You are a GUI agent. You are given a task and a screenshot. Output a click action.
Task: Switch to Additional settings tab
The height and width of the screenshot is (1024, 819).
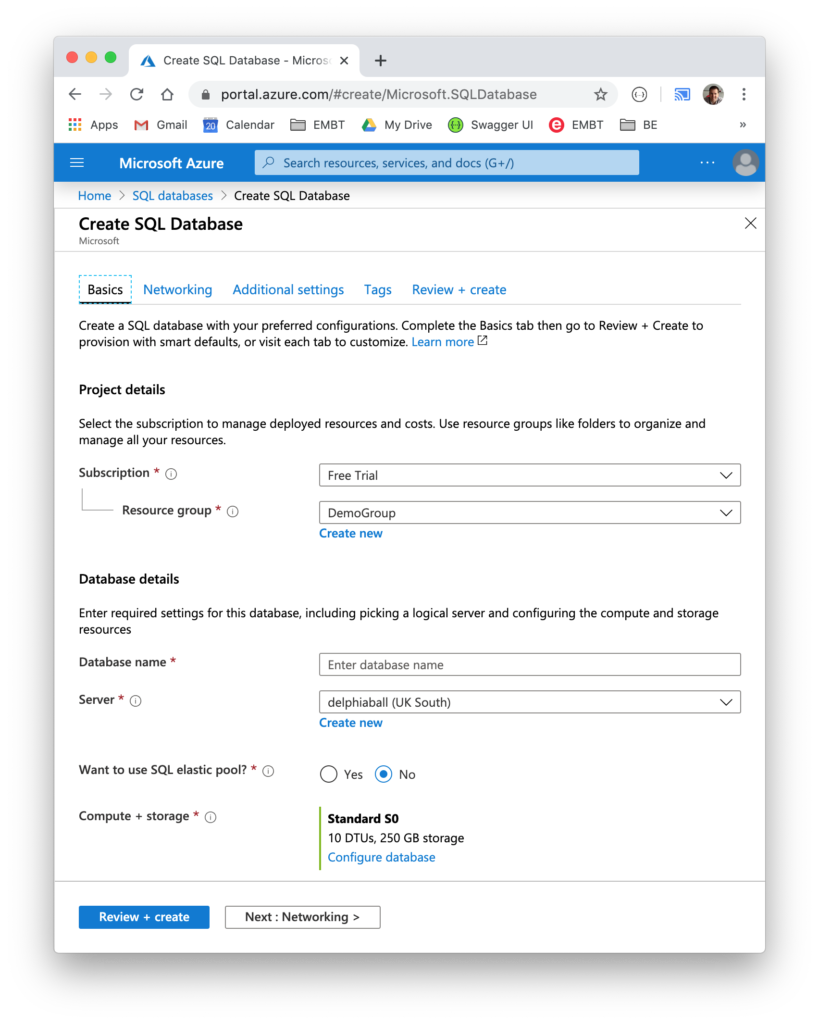coord(288,289)
